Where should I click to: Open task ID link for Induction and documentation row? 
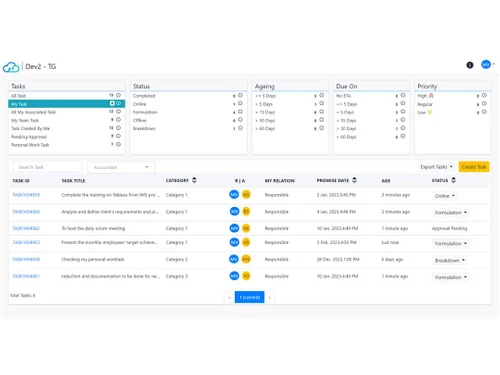click(26, 276)
